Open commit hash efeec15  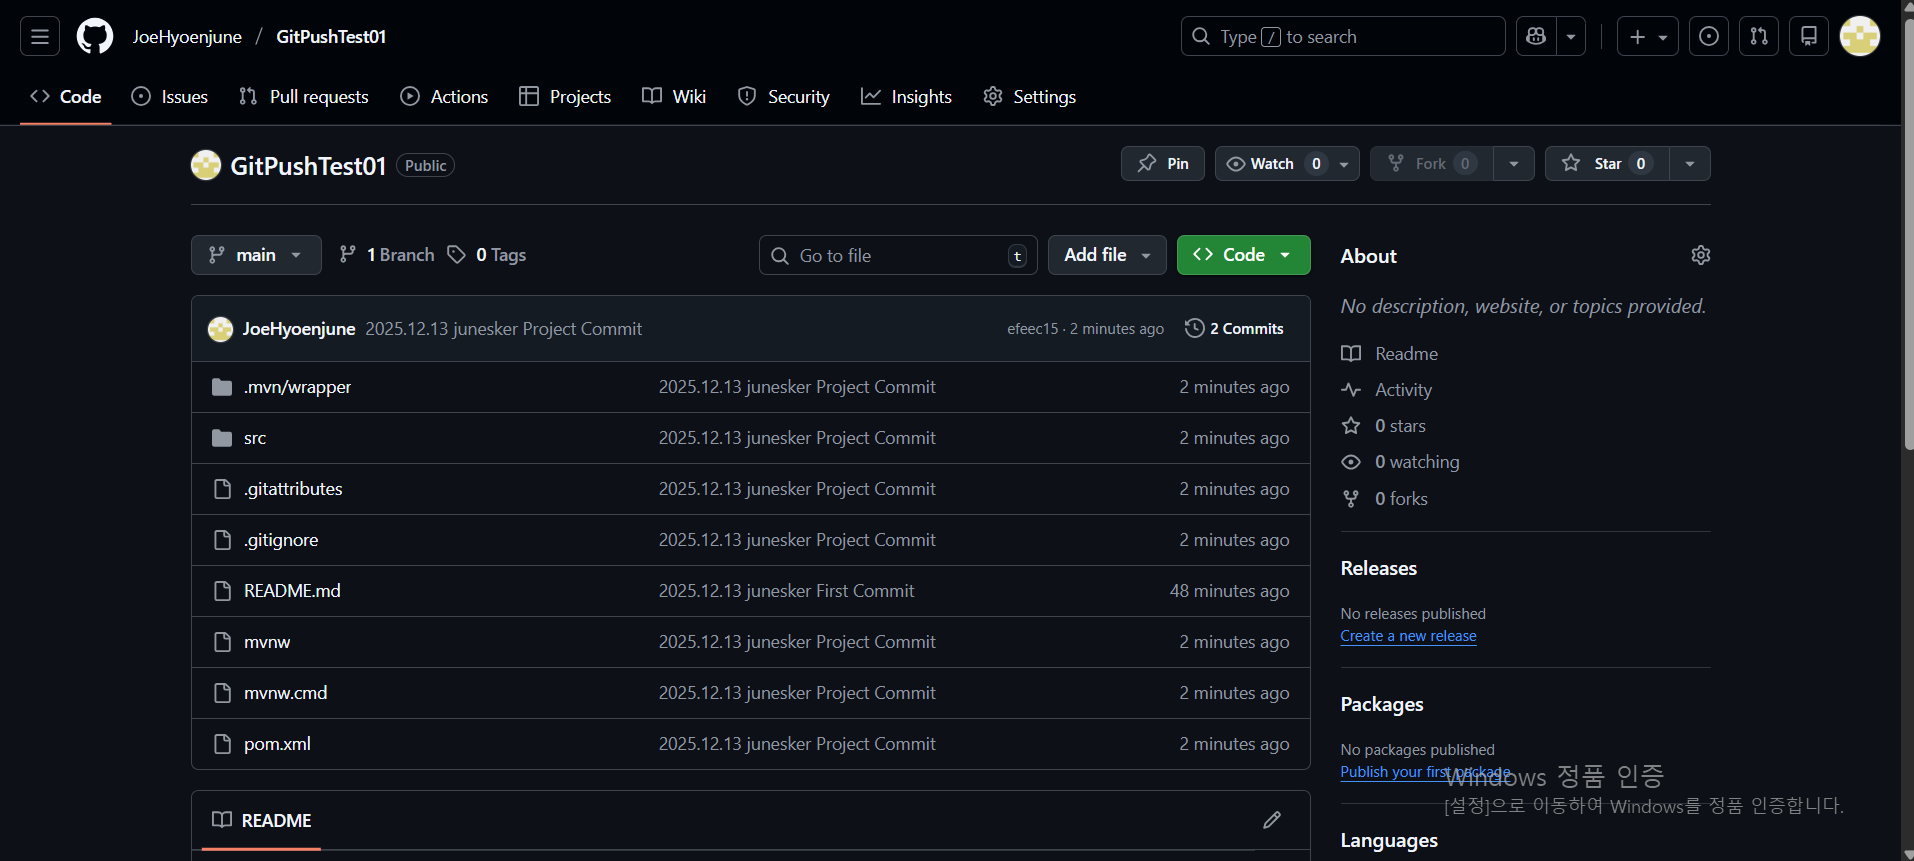[x=1032, y=329]
